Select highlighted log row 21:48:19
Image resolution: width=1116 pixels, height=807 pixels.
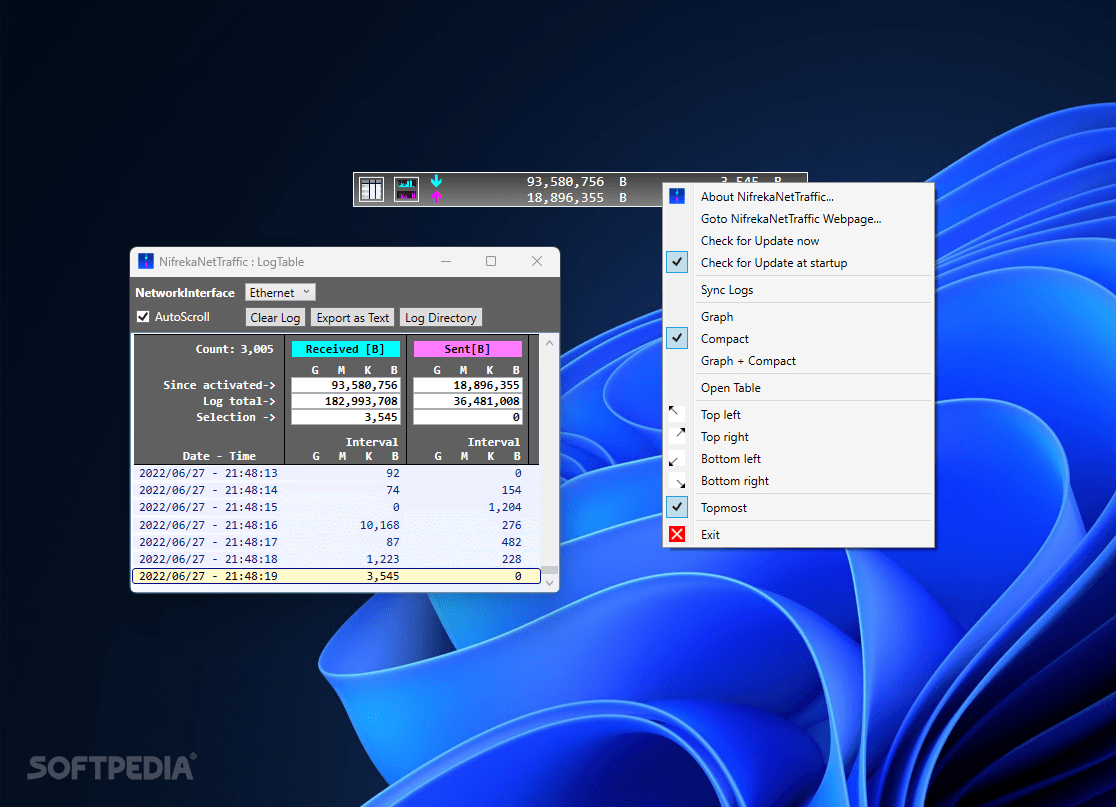[336, 576]
